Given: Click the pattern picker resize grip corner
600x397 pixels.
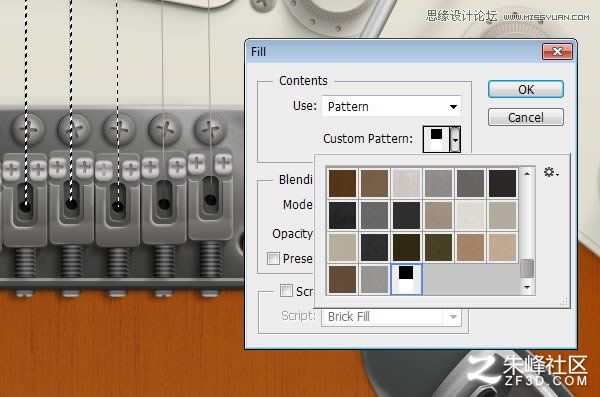Looking at the screenshot, I should [564, 302].
